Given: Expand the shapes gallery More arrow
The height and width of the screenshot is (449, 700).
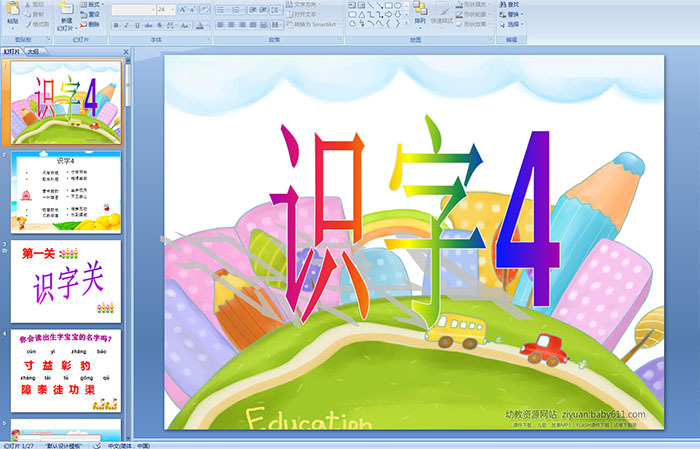Looking at the screenshot, I should (406, 23).
